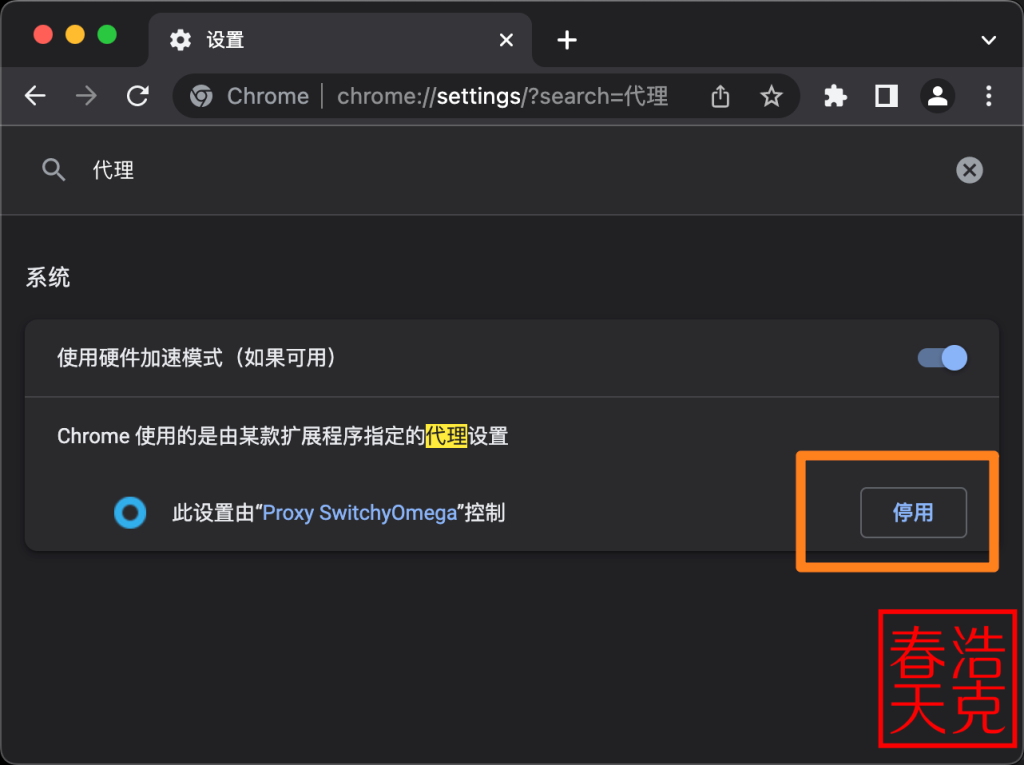The width and height of the screenshot is (1024, 765).
Task: Toggle hardware acceleration off
Action: click(940, 358)
